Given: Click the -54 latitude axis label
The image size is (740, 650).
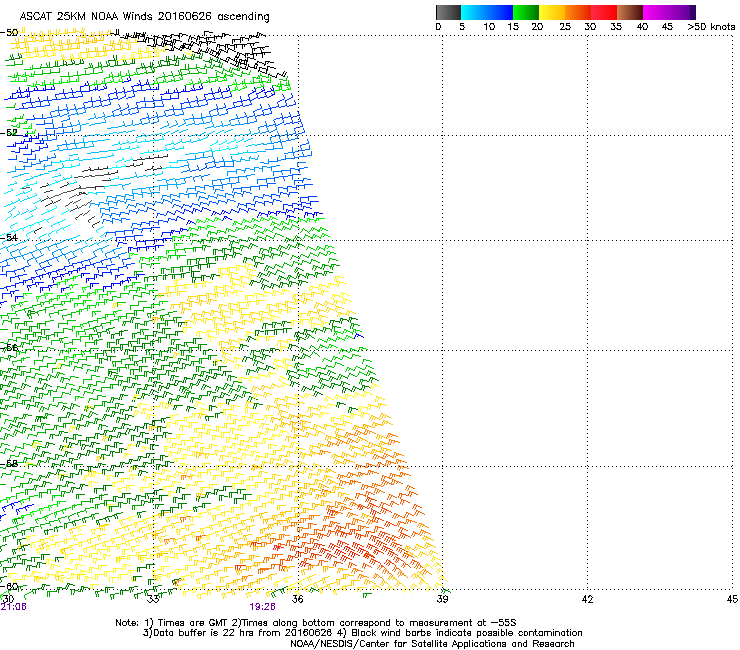Looking at the screenshot, I should click(x=9, y=237).
